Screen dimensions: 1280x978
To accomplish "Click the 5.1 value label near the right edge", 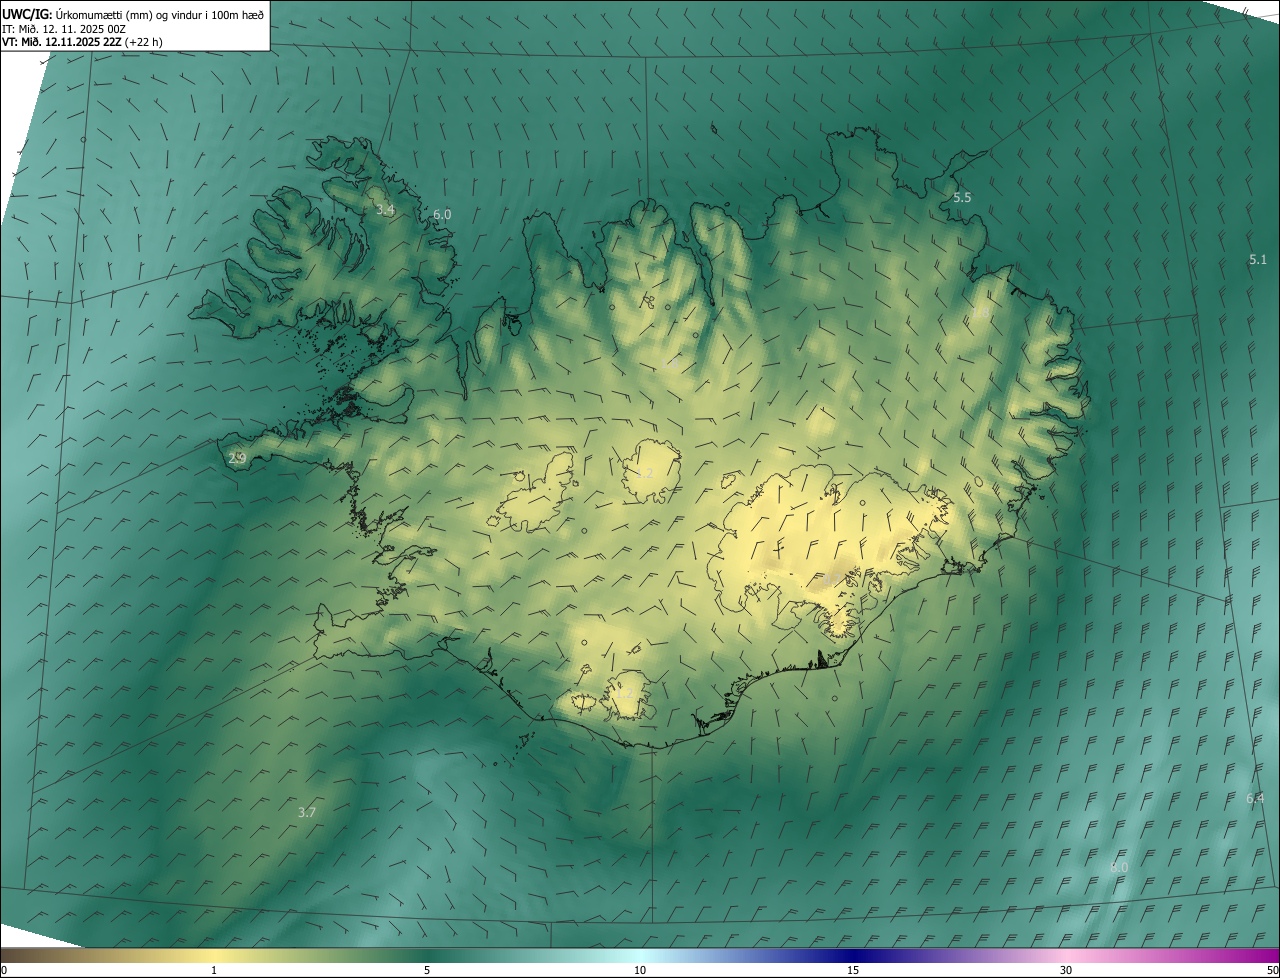I will [1258, 259].
